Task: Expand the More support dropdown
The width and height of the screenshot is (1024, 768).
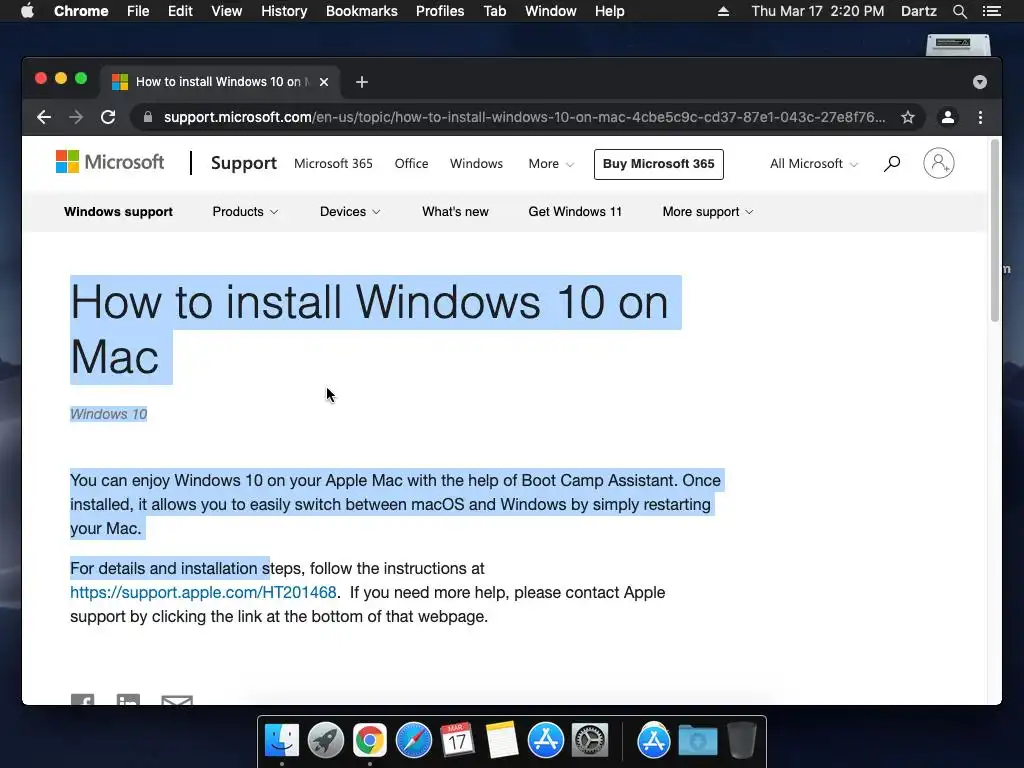Action: coord(708,212)
